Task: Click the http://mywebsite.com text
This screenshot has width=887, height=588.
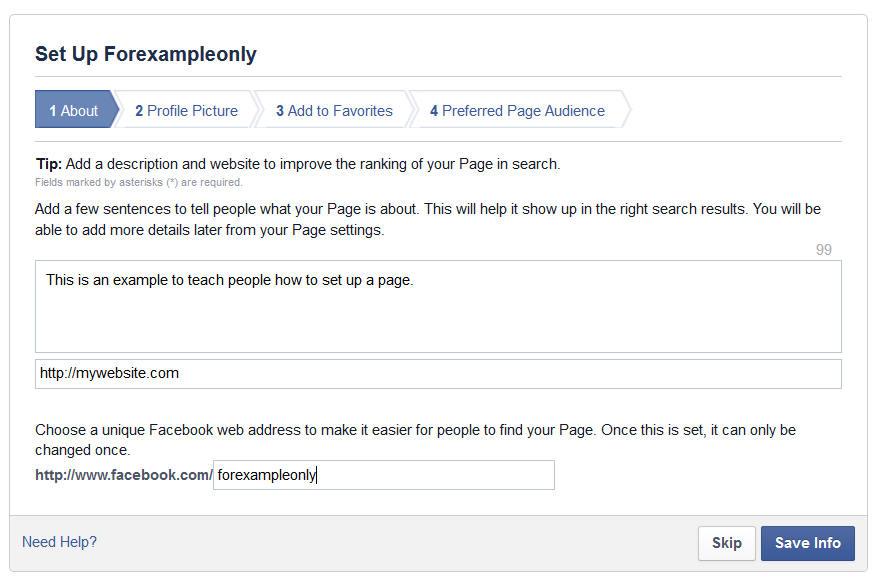Action: click(x=110, y=374)
